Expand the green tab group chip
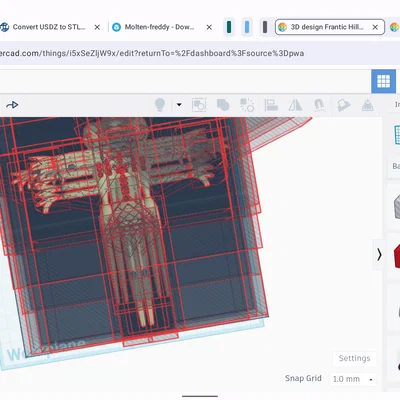Viewport: 400px width, 400px height. point(229,27)
